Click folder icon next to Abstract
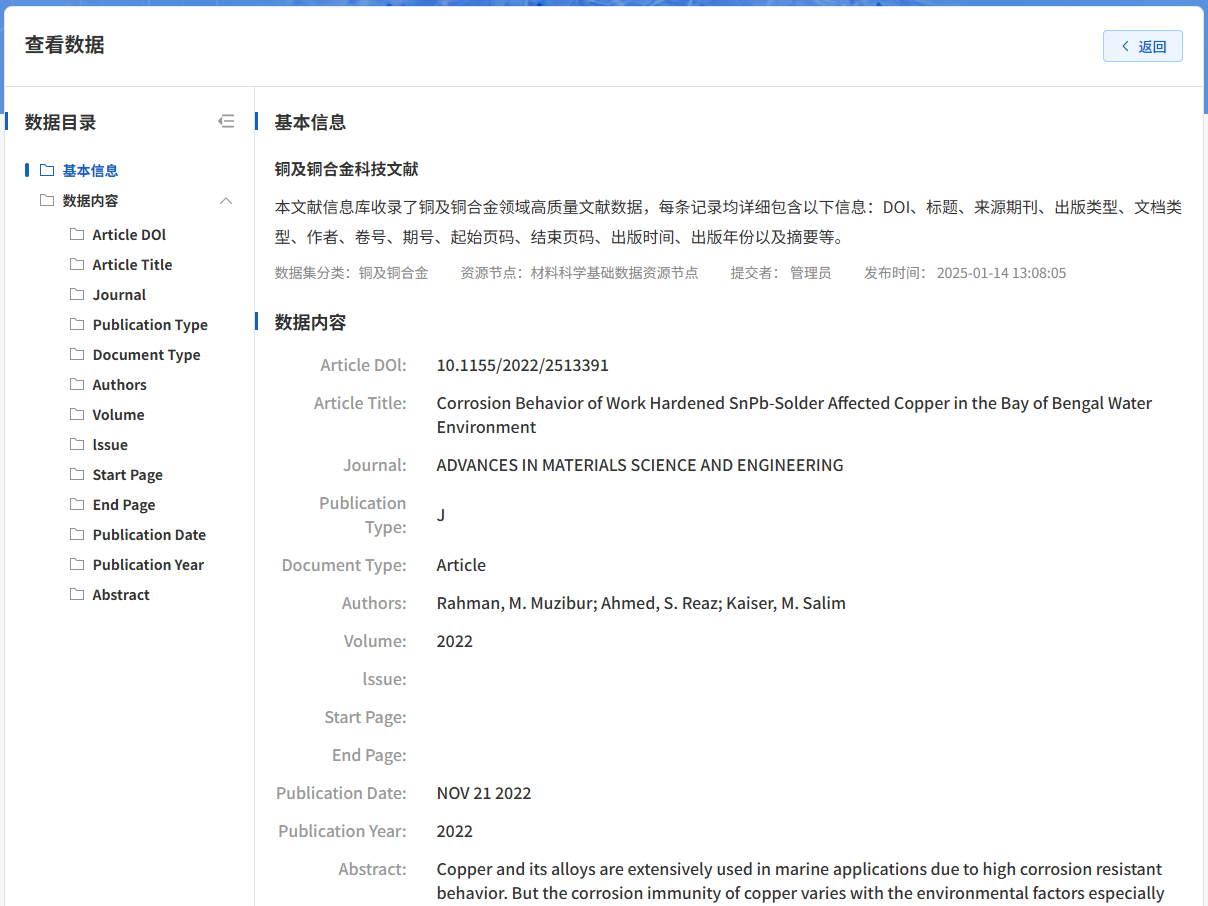The width and height of the screenshot is (1208, 906). pyautogui.click(x=77, y=595)
